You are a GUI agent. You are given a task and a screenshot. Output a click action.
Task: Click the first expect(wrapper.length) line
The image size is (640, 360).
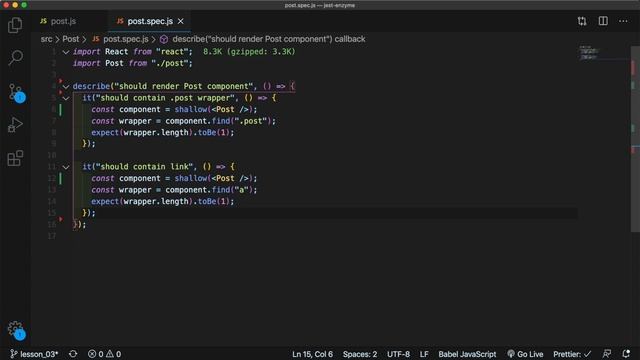162,132
